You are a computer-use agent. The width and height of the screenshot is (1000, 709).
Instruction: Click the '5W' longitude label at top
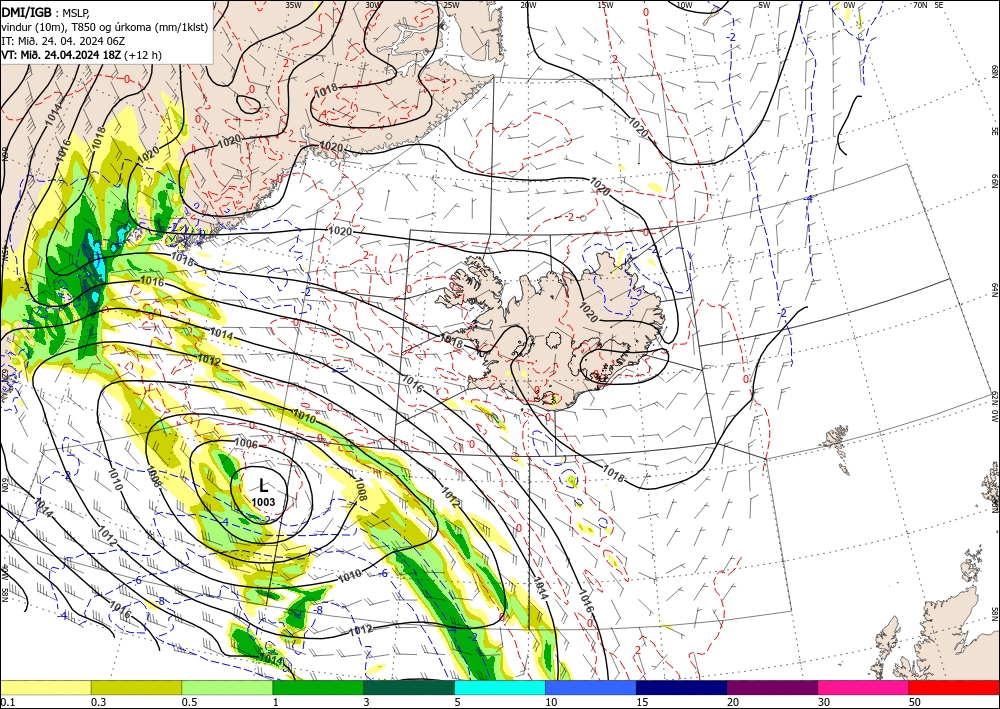tap(764, 5)
